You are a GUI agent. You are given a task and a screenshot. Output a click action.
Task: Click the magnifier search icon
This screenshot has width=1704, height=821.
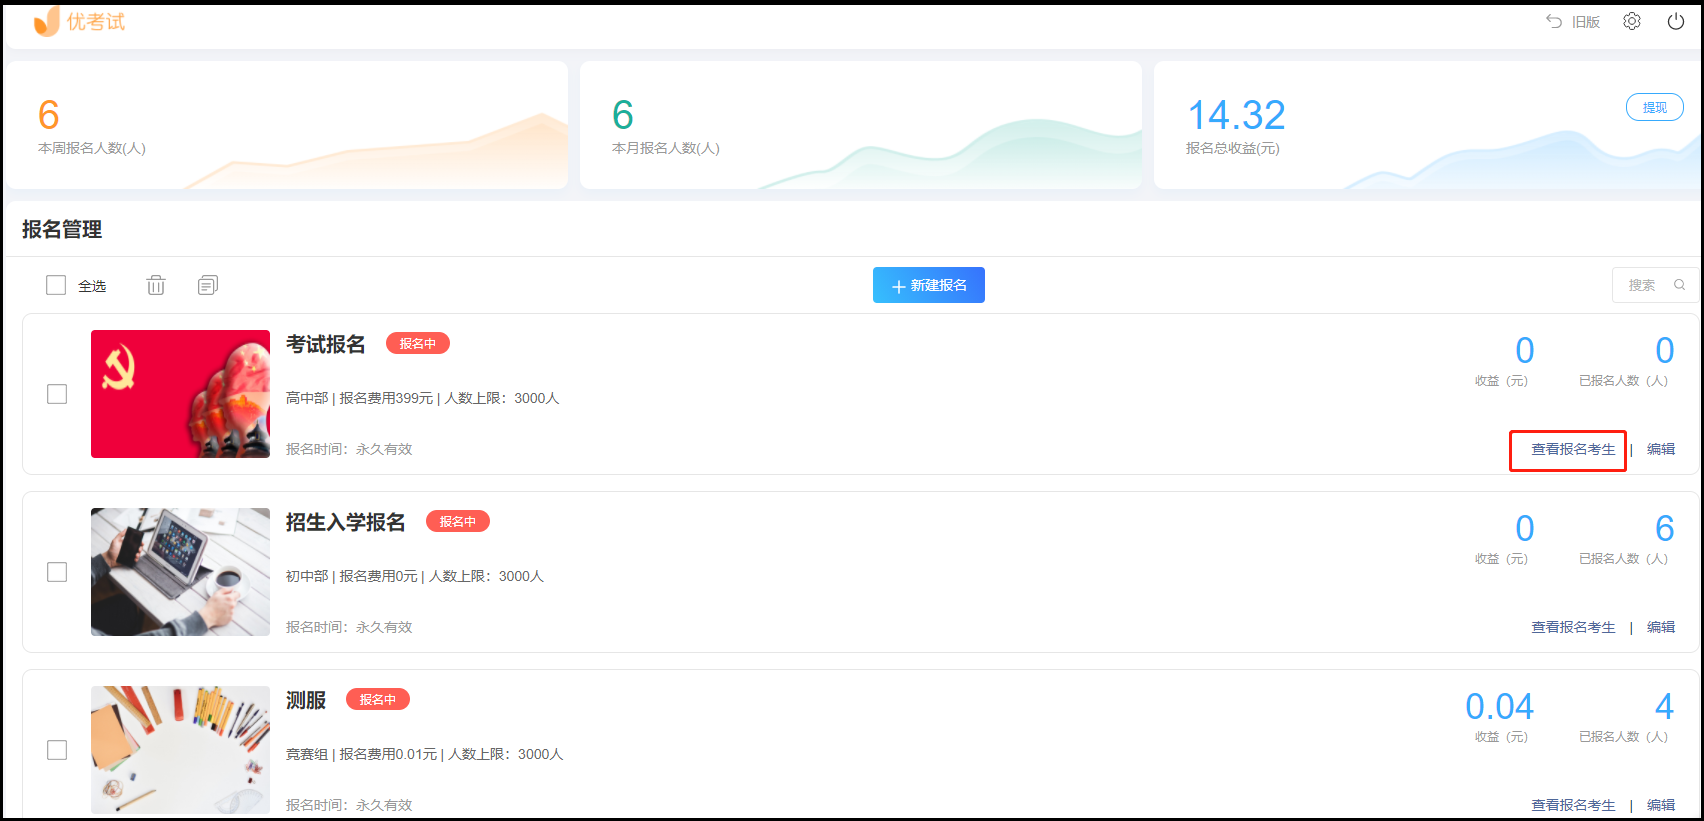[1680, 285]
